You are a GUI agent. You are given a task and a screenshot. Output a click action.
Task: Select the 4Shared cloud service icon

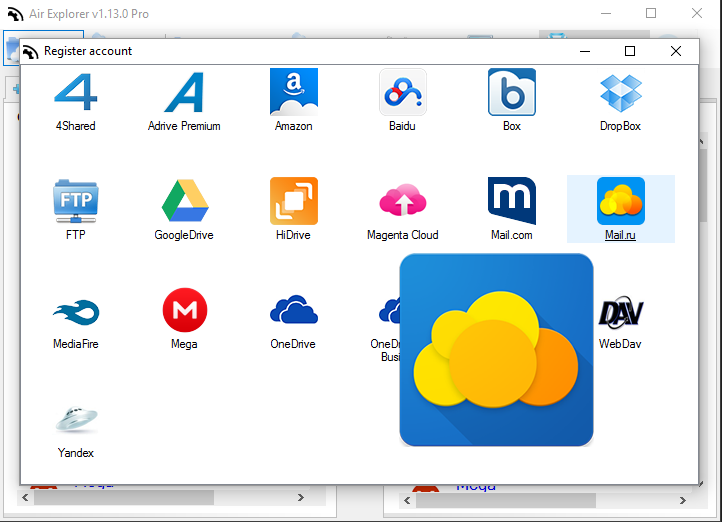(x=76, y=92)
